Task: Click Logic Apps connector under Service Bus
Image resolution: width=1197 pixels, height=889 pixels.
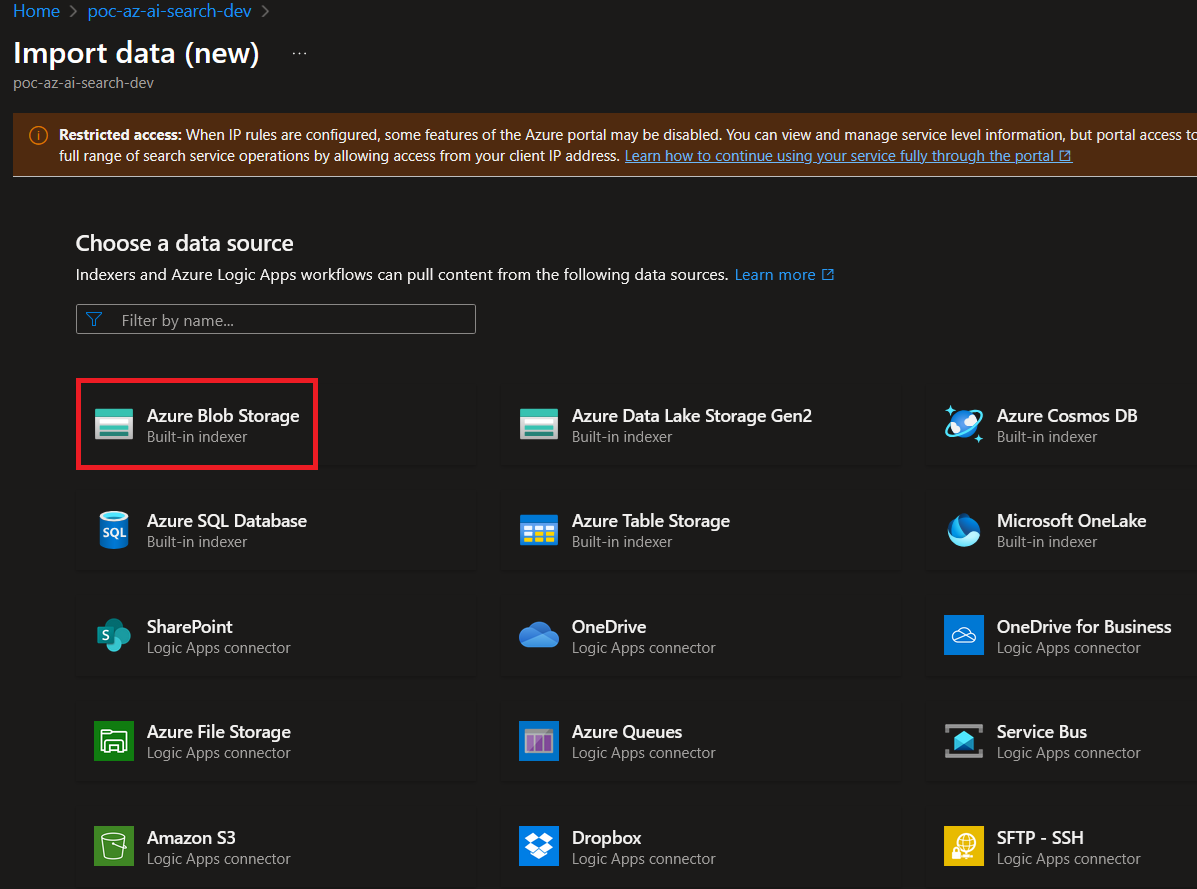Action: click(x=1068, y=753)
